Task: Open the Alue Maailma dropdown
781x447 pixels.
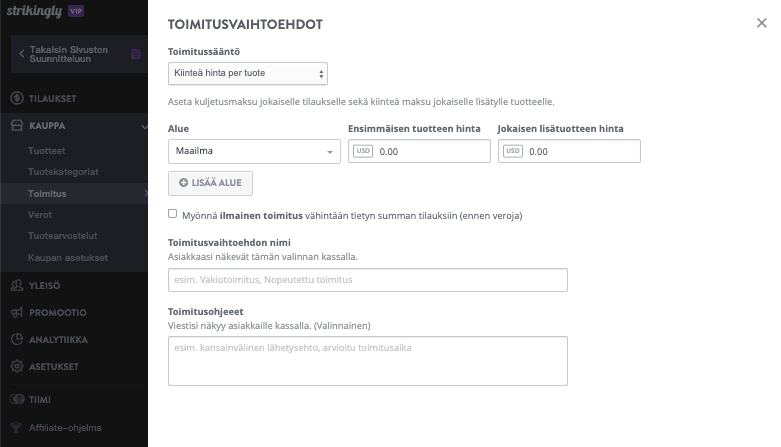Action: click(x=254, y=151)
